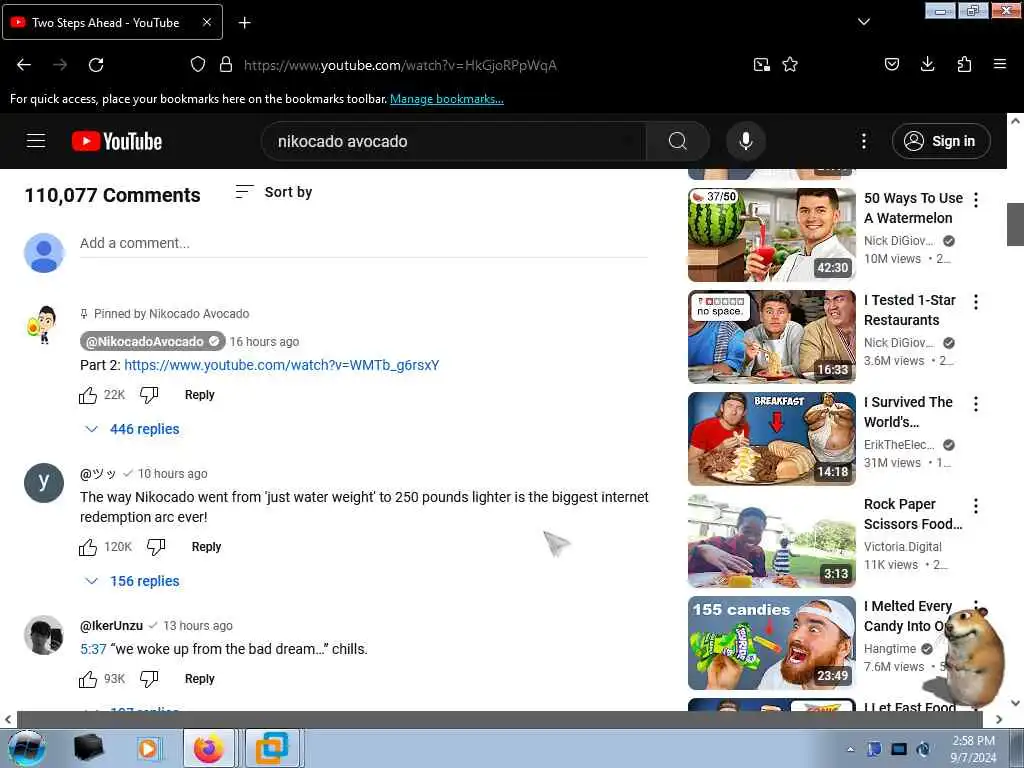Viewport: 1024px width, 768px height.
Task: Open Sort by comments dropdown
Action: coord(274,192)
